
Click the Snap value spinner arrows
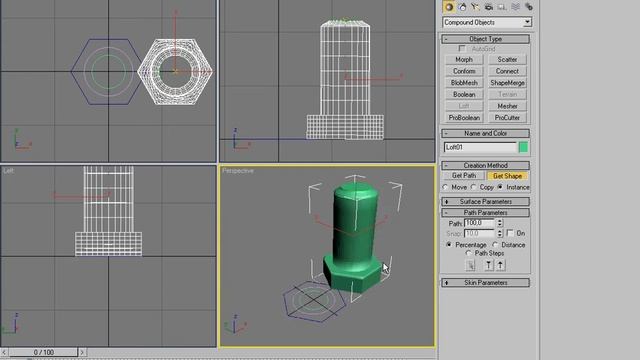click(500, 233)
